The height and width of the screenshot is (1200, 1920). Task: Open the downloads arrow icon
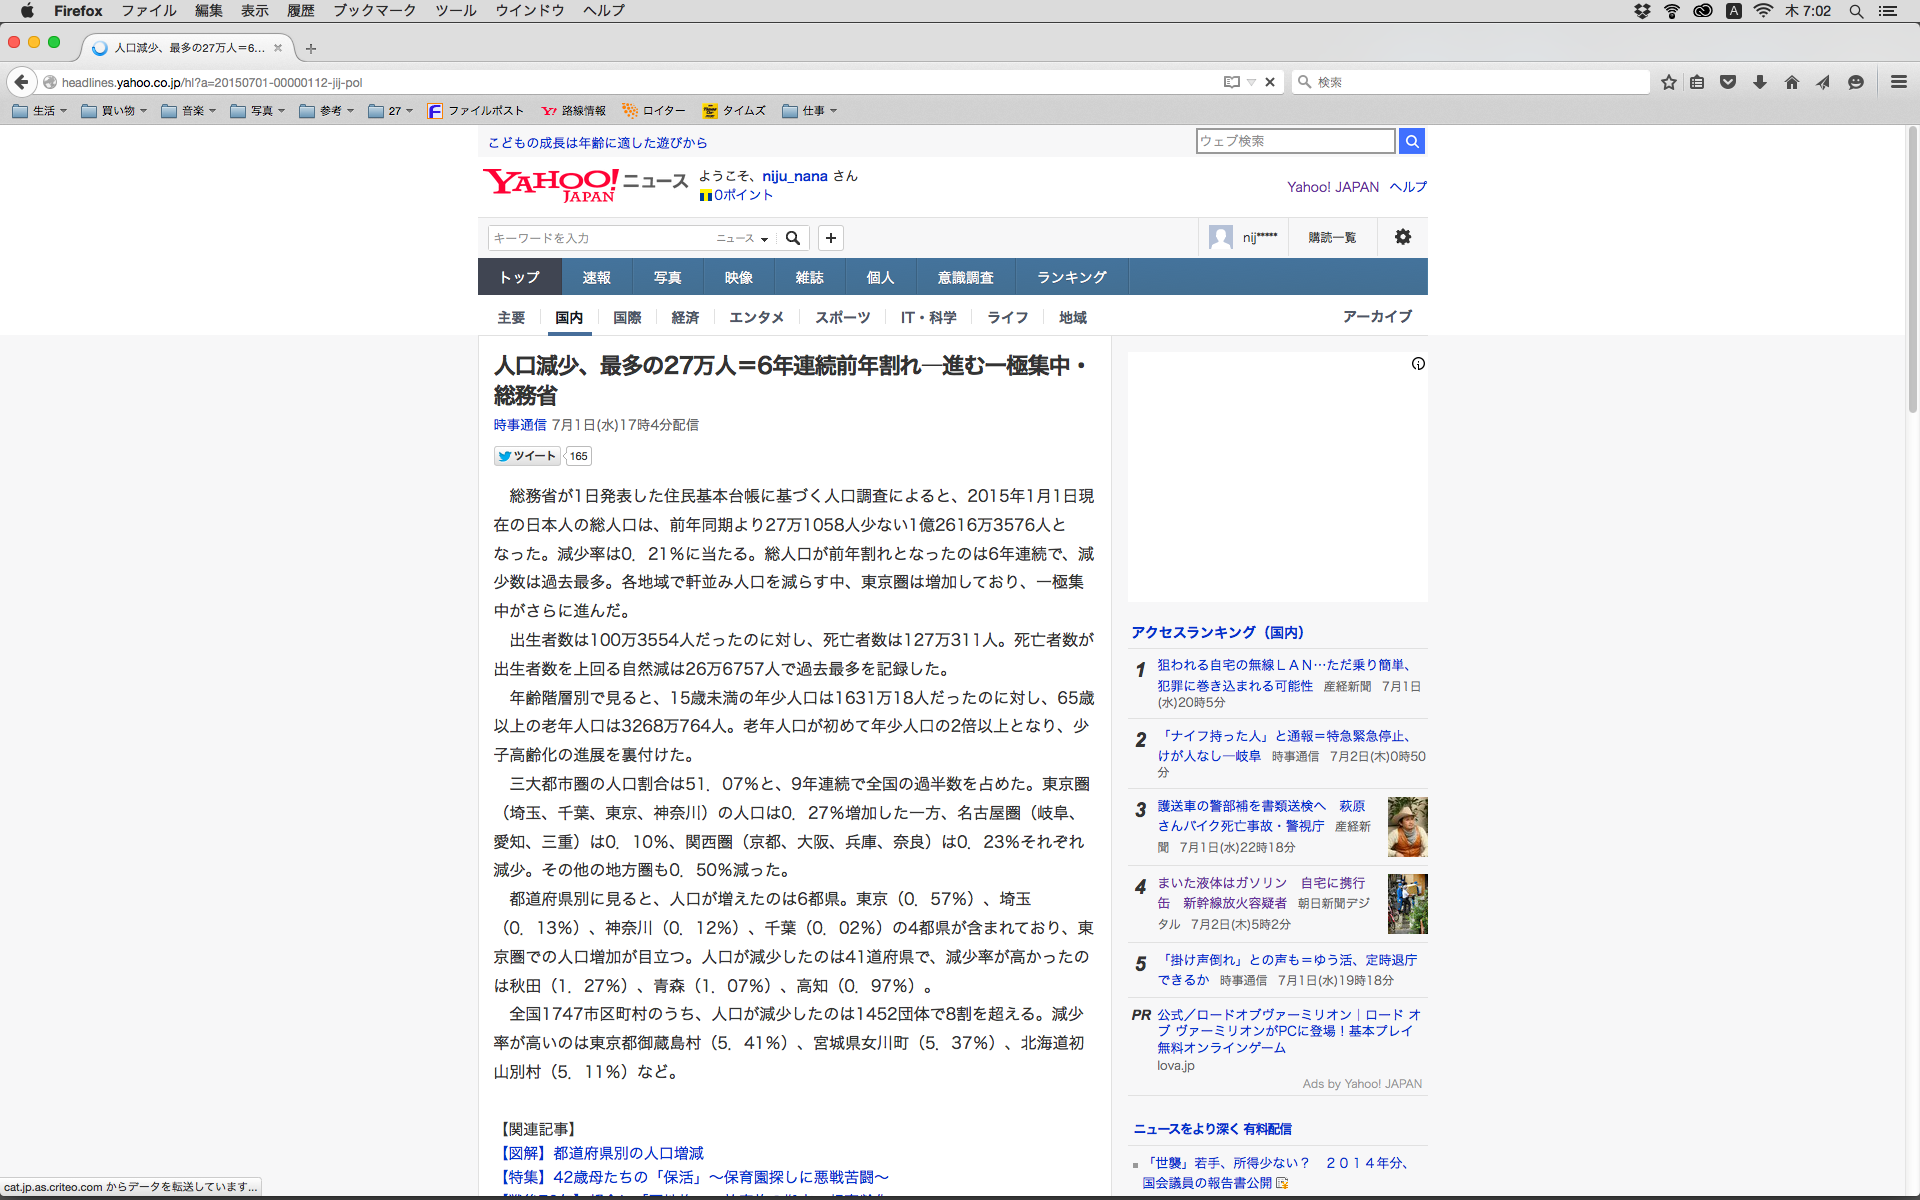(1760, 82)
